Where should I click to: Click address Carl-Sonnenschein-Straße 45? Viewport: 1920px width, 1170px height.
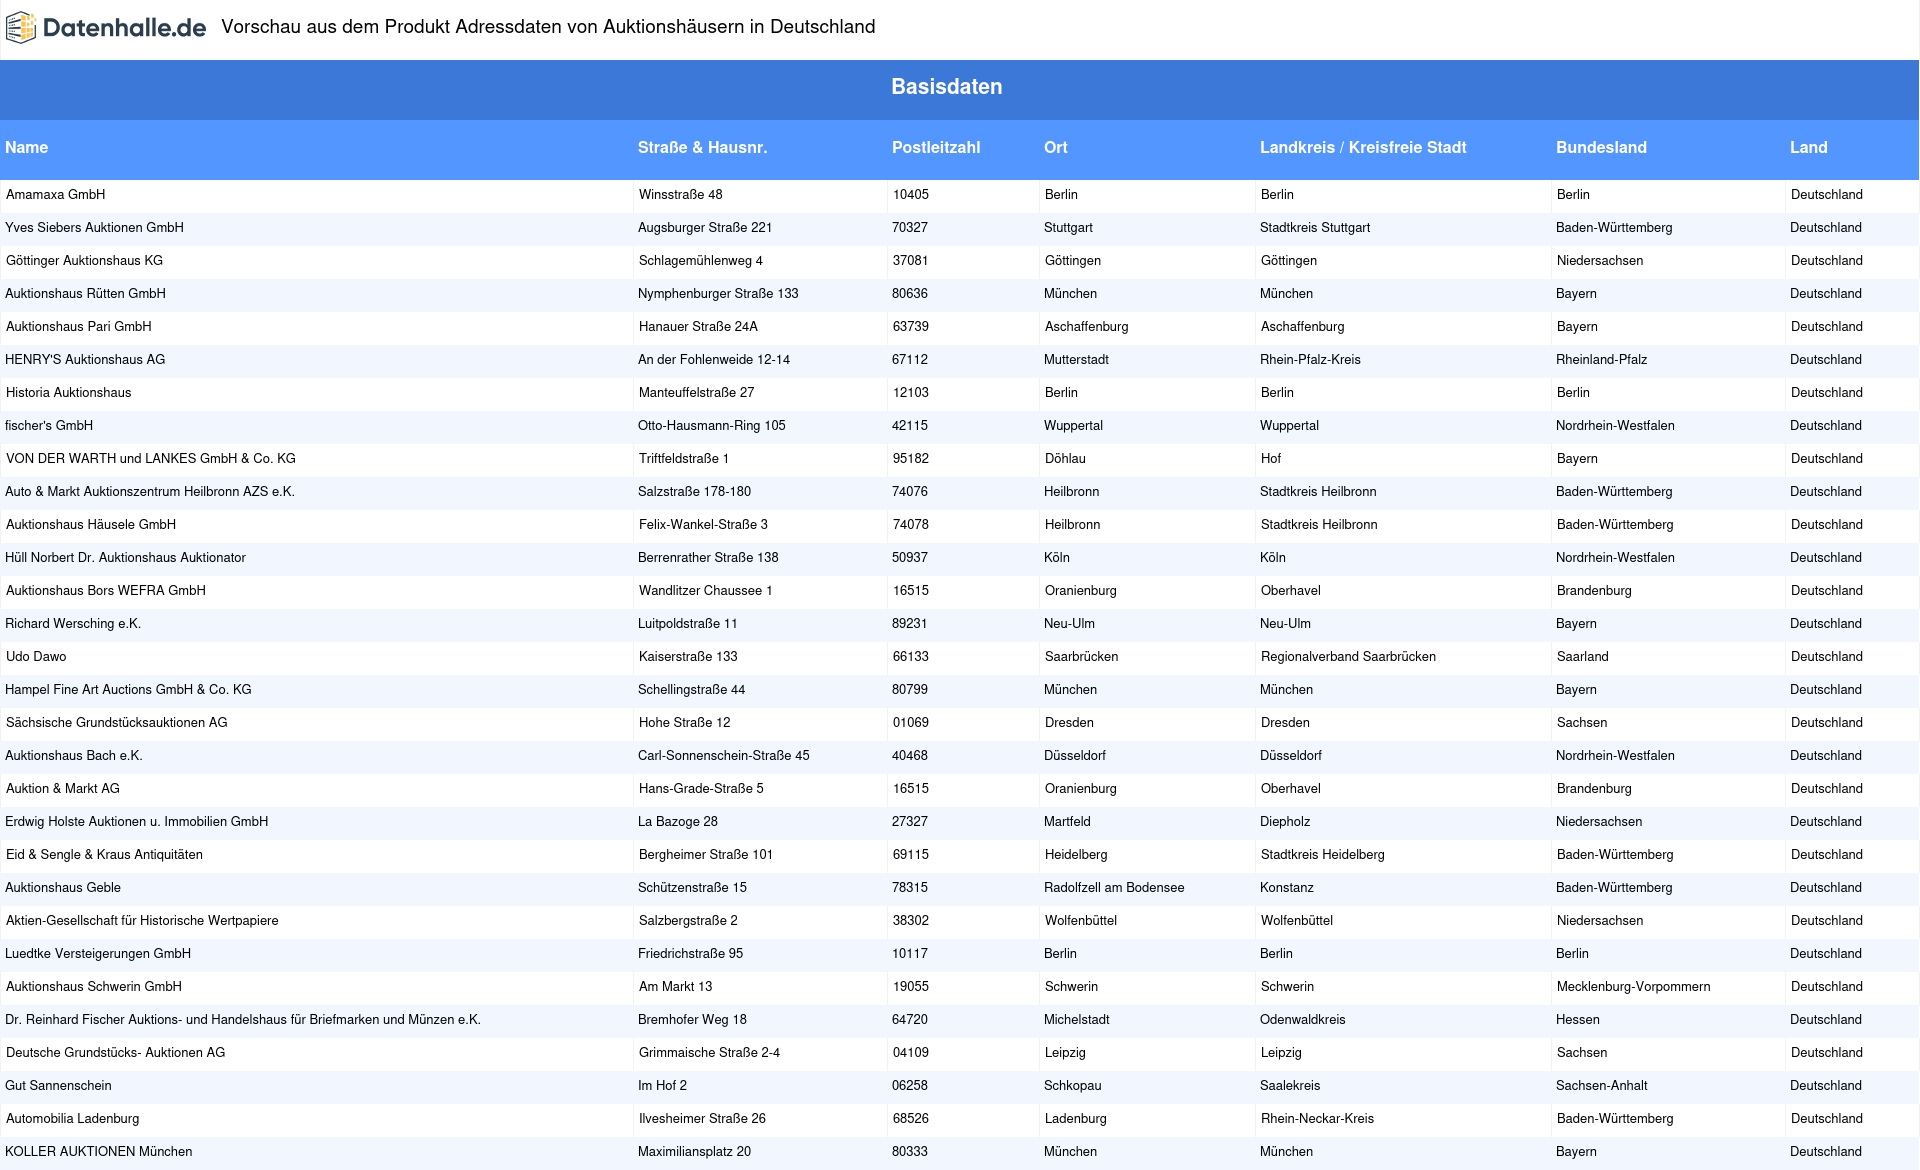point(724,756)
